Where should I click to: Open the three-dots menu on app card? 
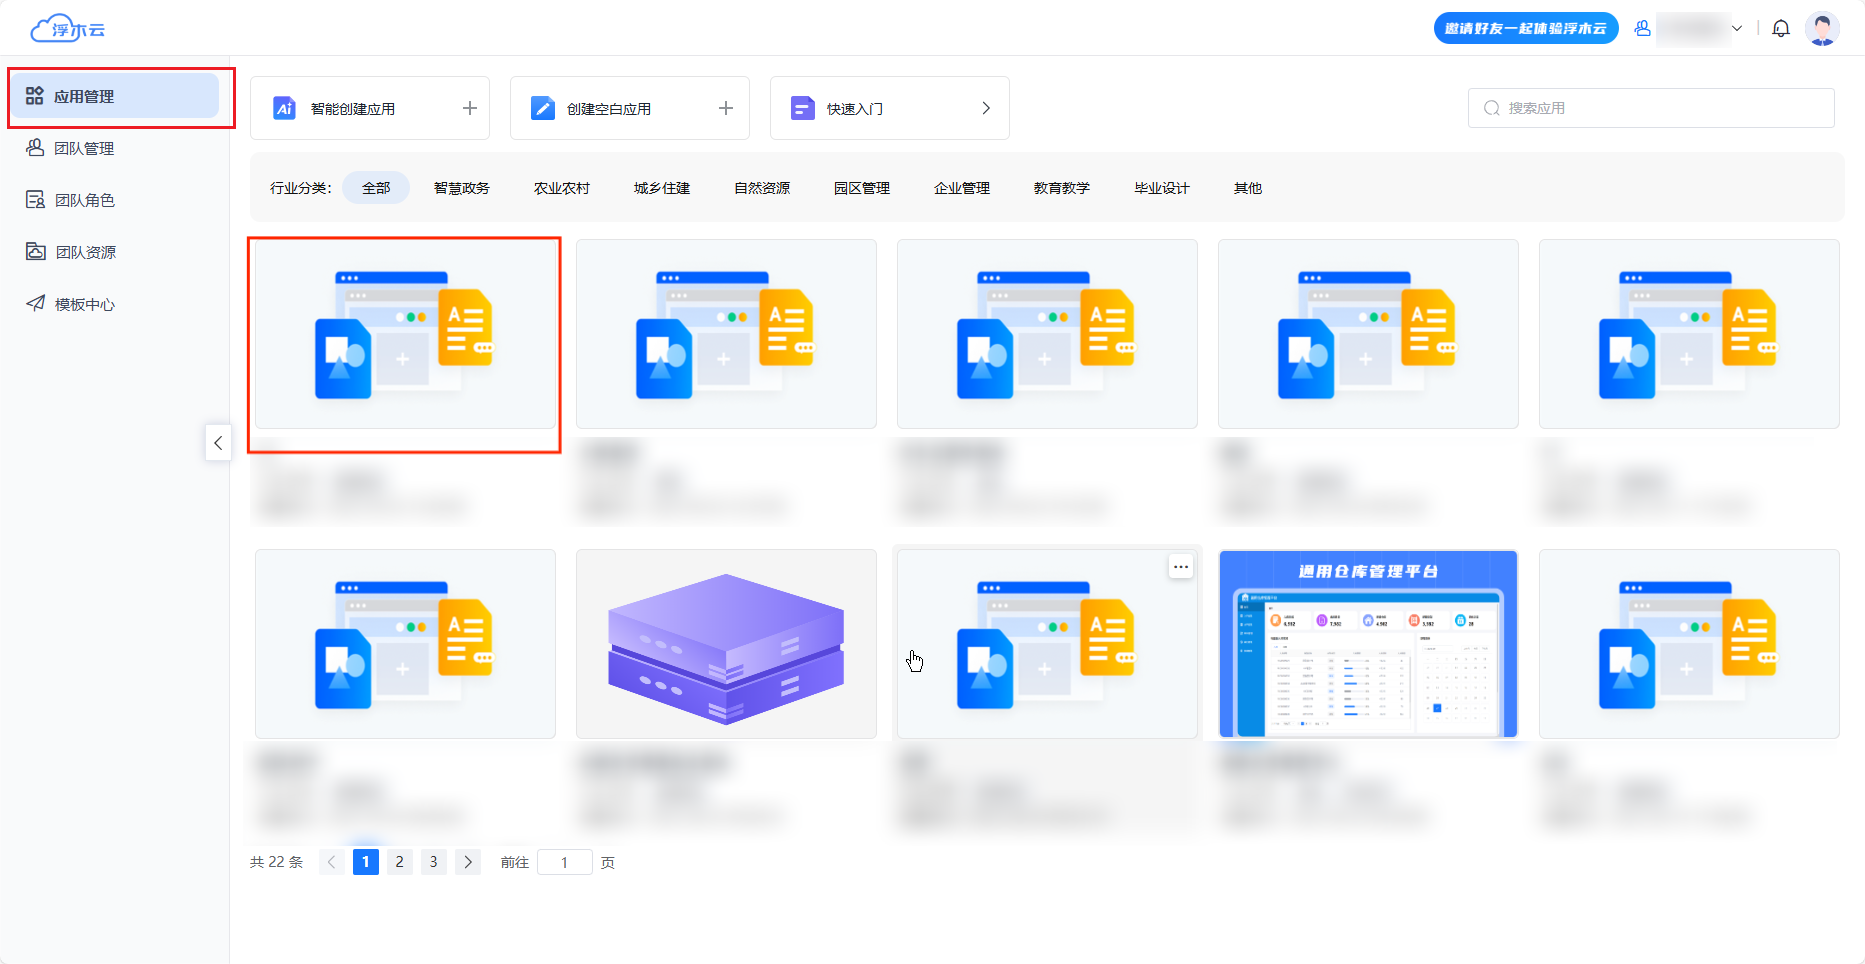click(x=1180, y=567)
